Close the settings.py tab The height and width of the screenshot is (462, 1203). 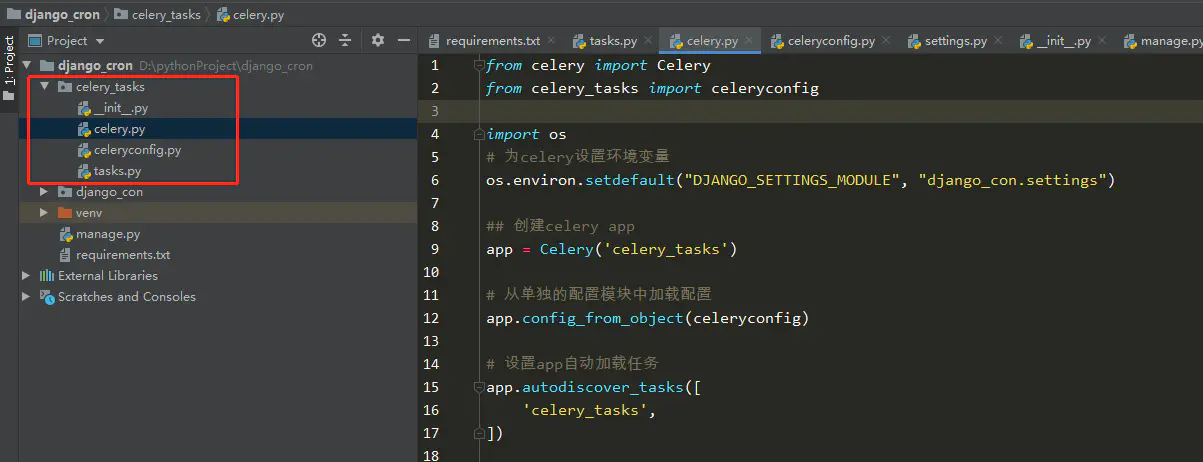[x=999, y=41]
